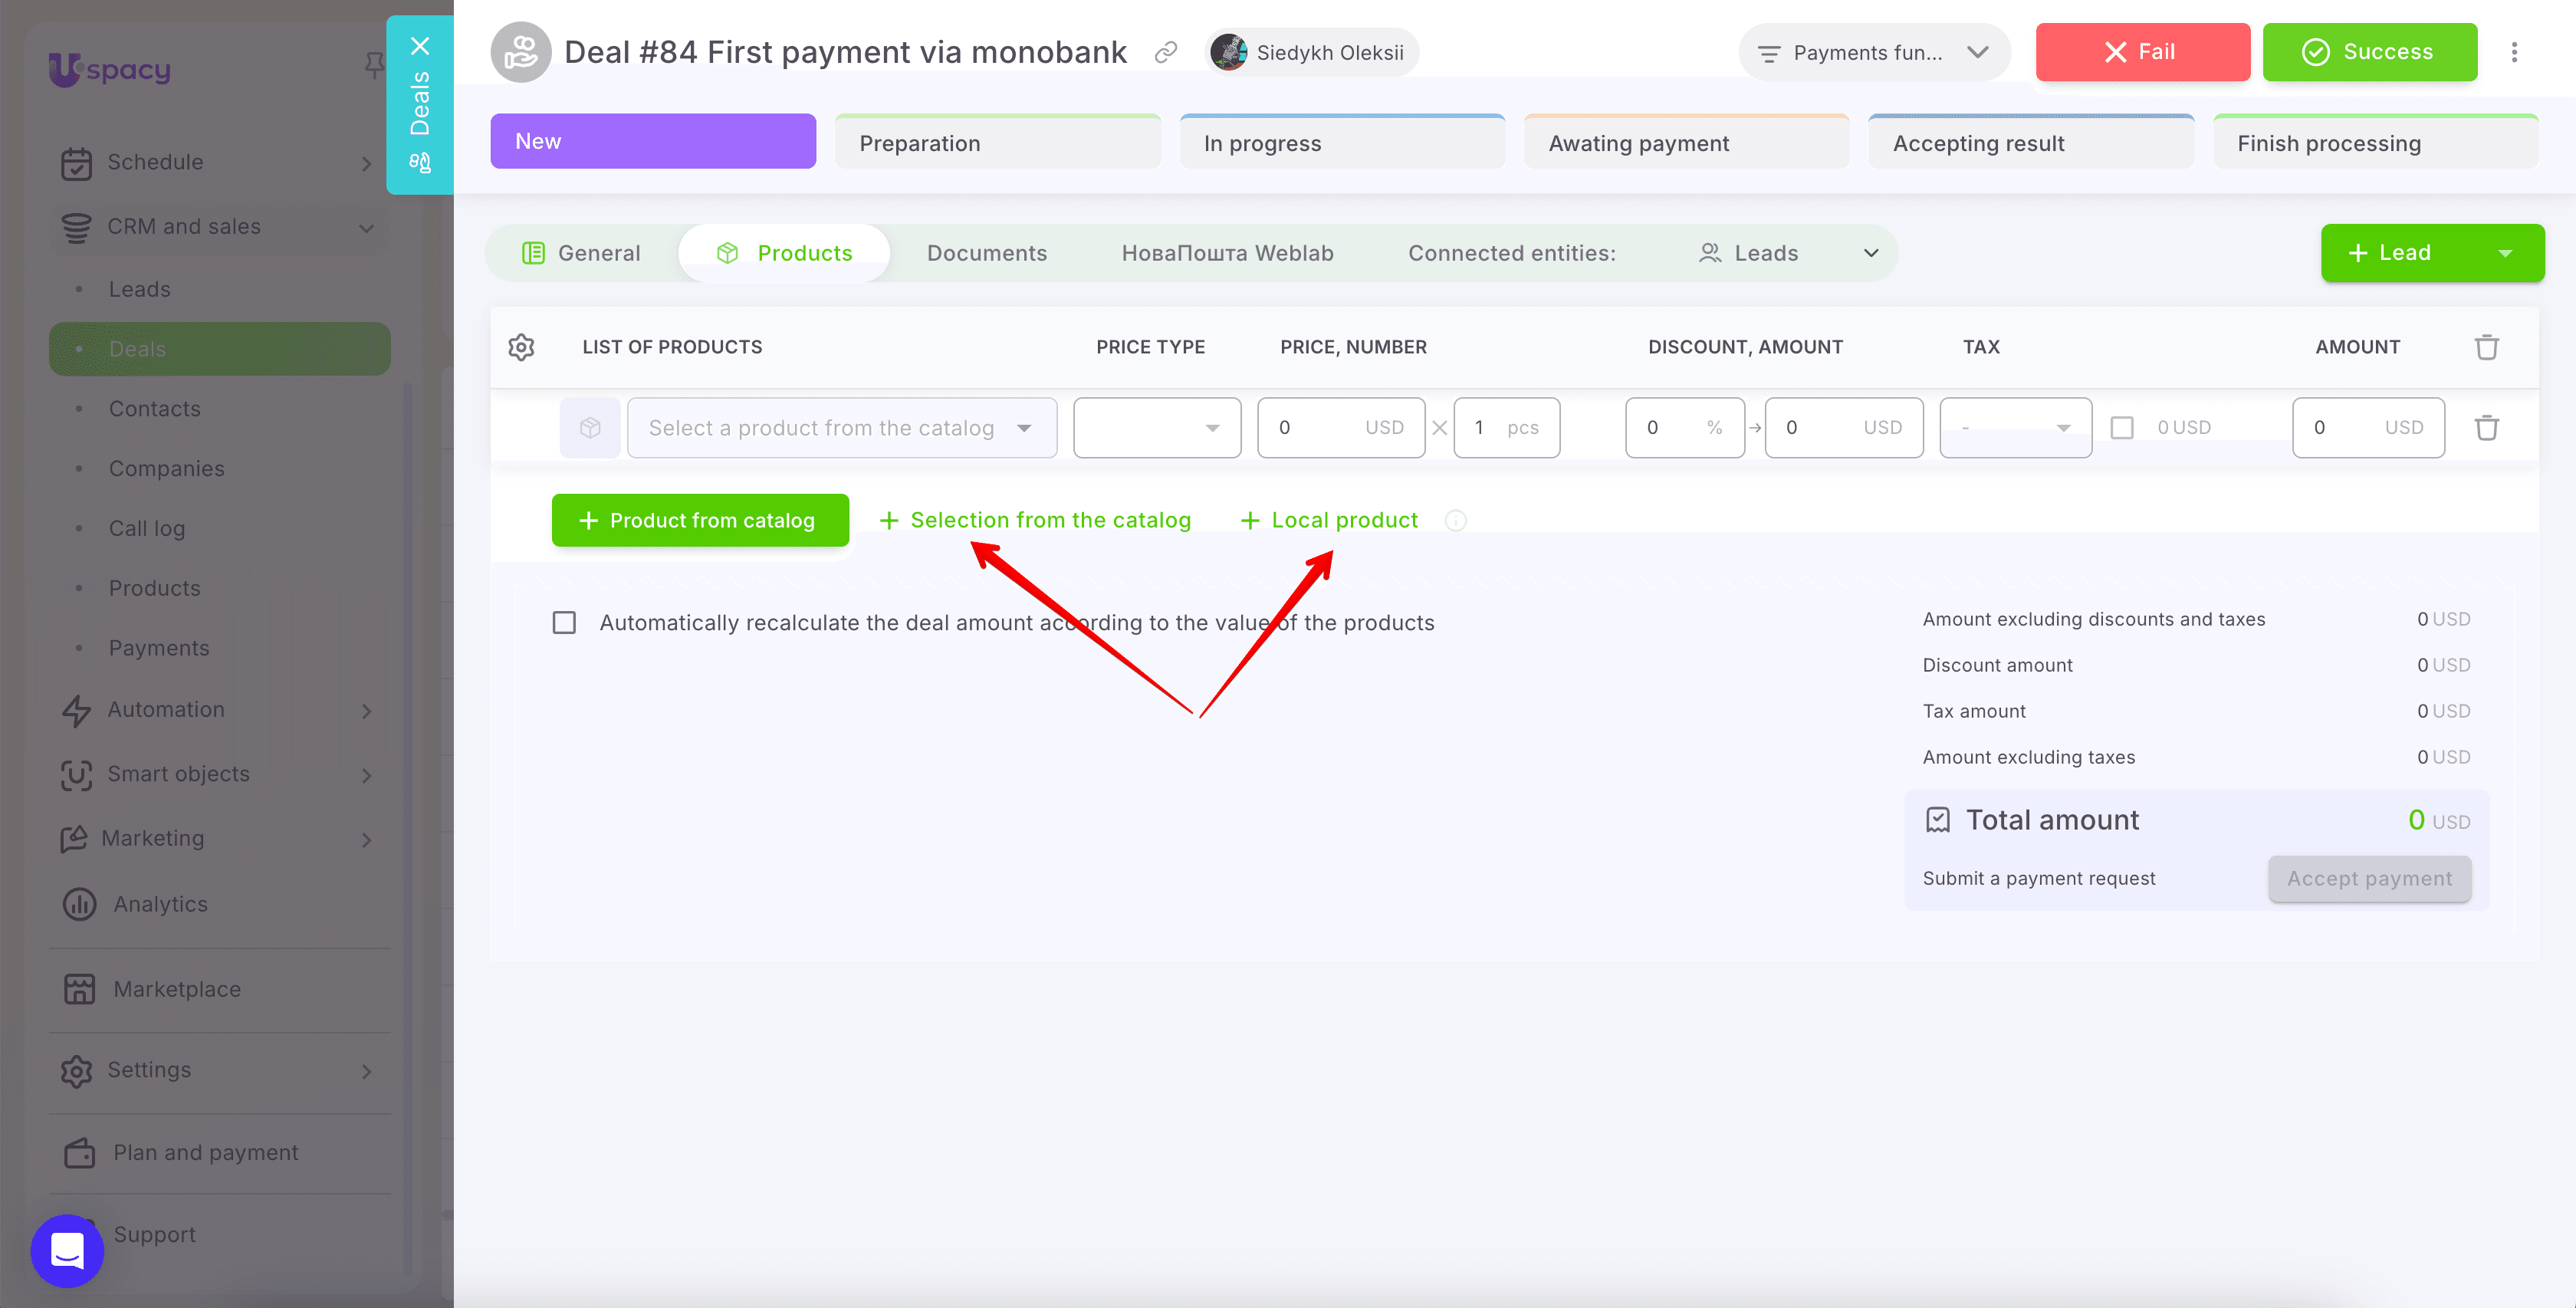Open the Lead button dropdown arrow

point(2505,253)
